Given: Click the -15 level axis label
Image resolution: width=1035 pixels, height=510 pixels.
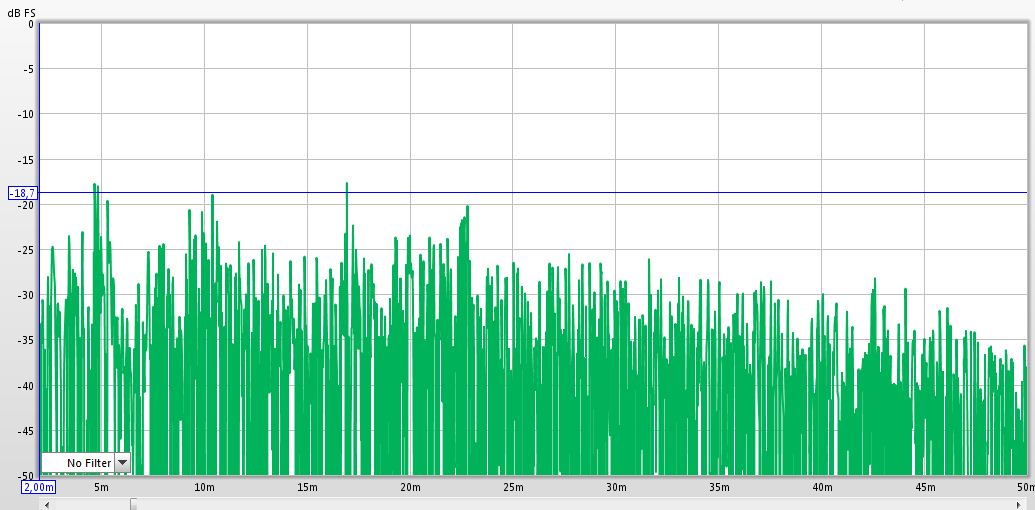Looking at the screenshot, I should [26, 160].
